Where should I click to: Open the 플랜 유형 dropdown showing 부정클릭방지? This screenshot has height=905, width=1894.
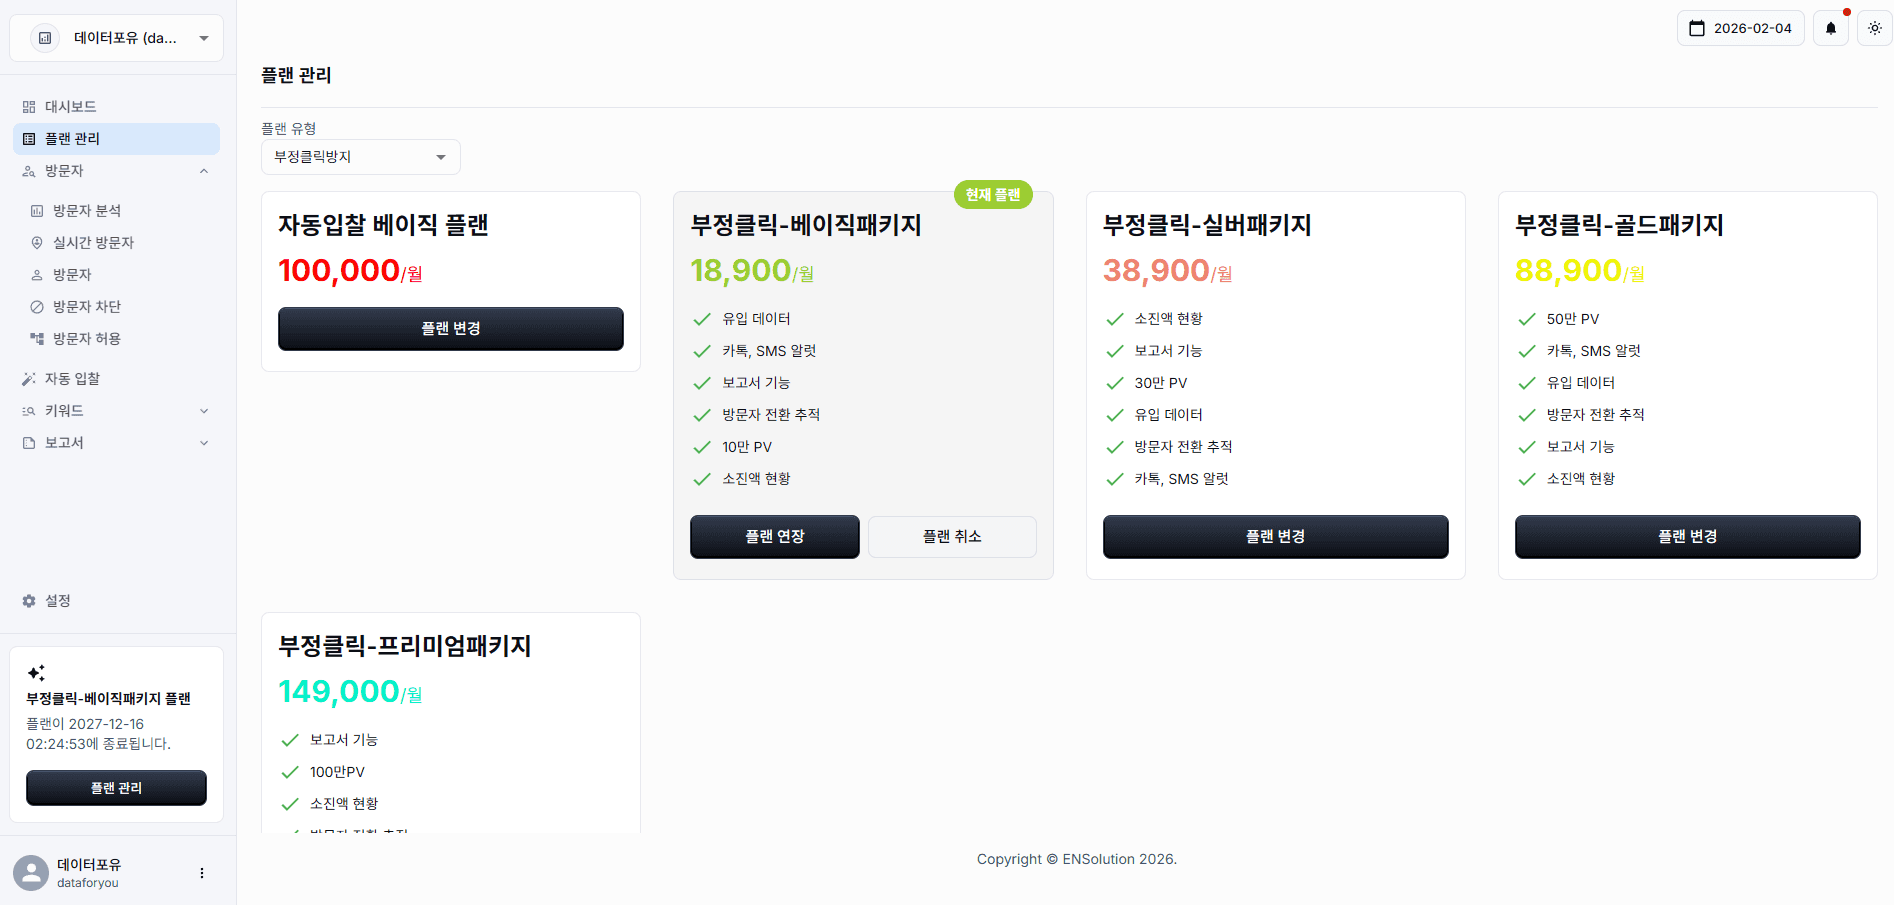[x=360, y=157]
